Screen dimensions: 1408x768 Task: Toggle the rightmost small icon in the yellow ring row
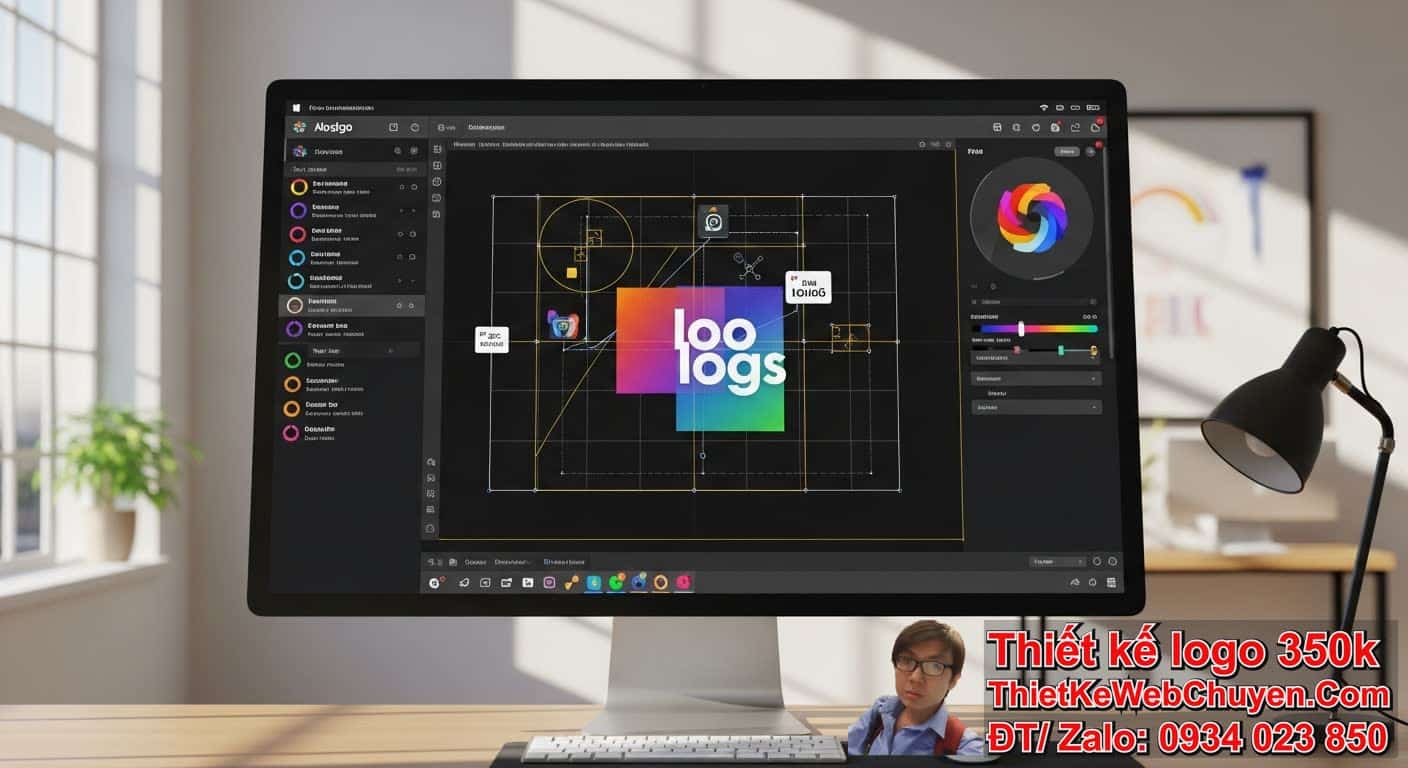tap(414, 187)
